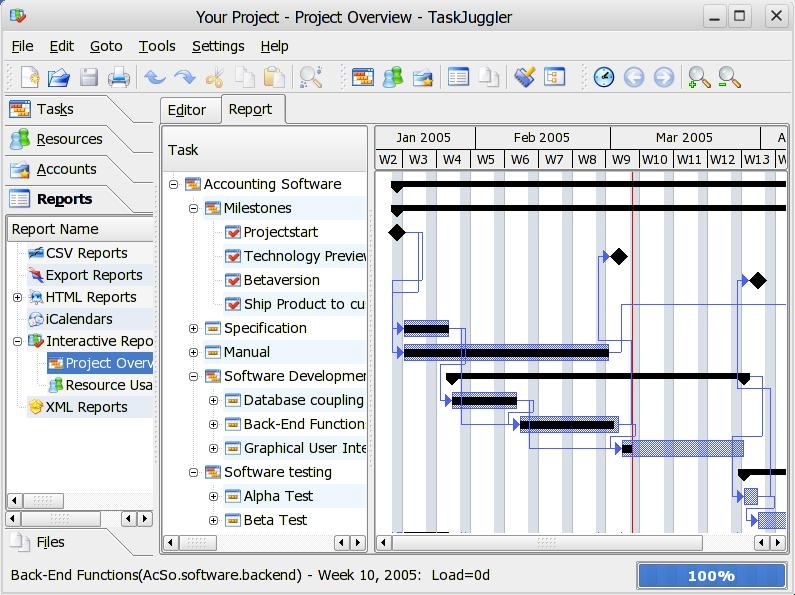Click the Report Name column header
The width and height of the screenshot is (795, 595).
pos(81,229)
